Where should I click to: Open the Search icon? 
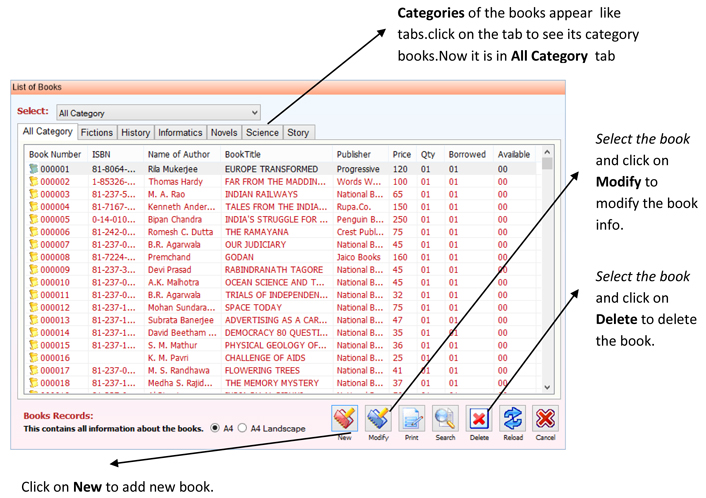click(445, 418)
